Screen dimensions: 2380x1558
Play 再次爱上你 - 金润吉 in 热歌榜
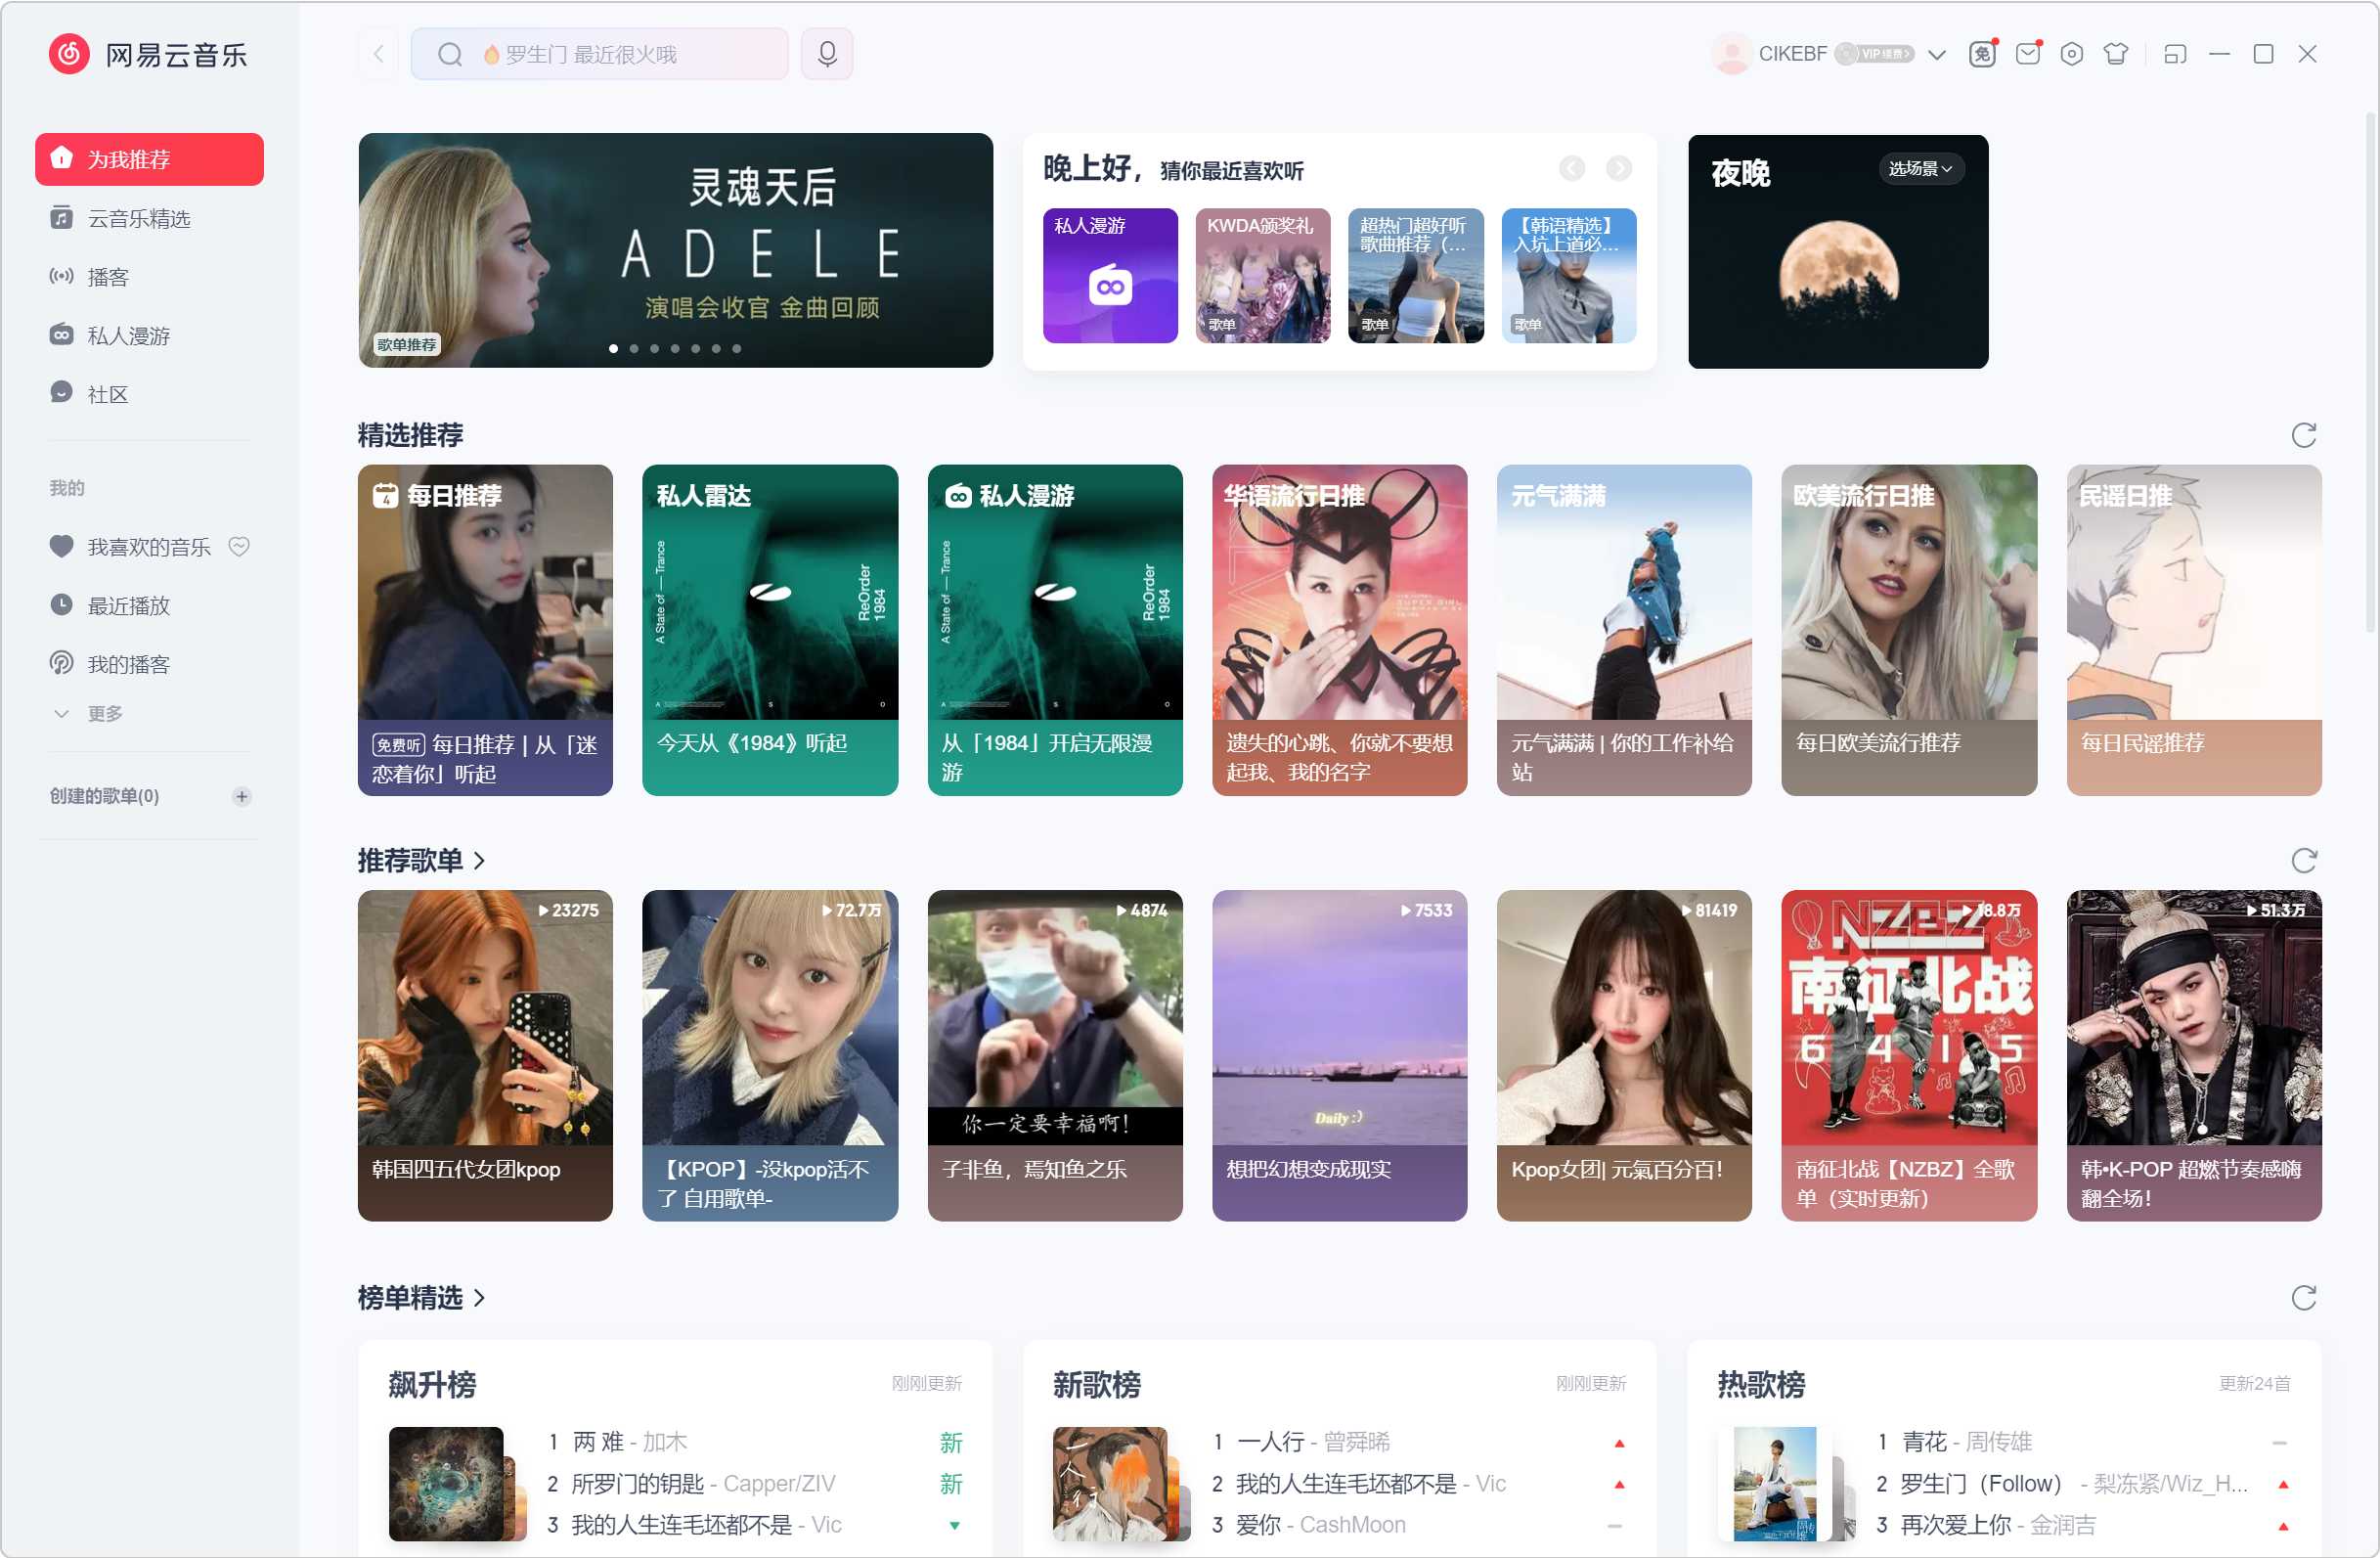pyautogui.click(x=2084, y=1524)
